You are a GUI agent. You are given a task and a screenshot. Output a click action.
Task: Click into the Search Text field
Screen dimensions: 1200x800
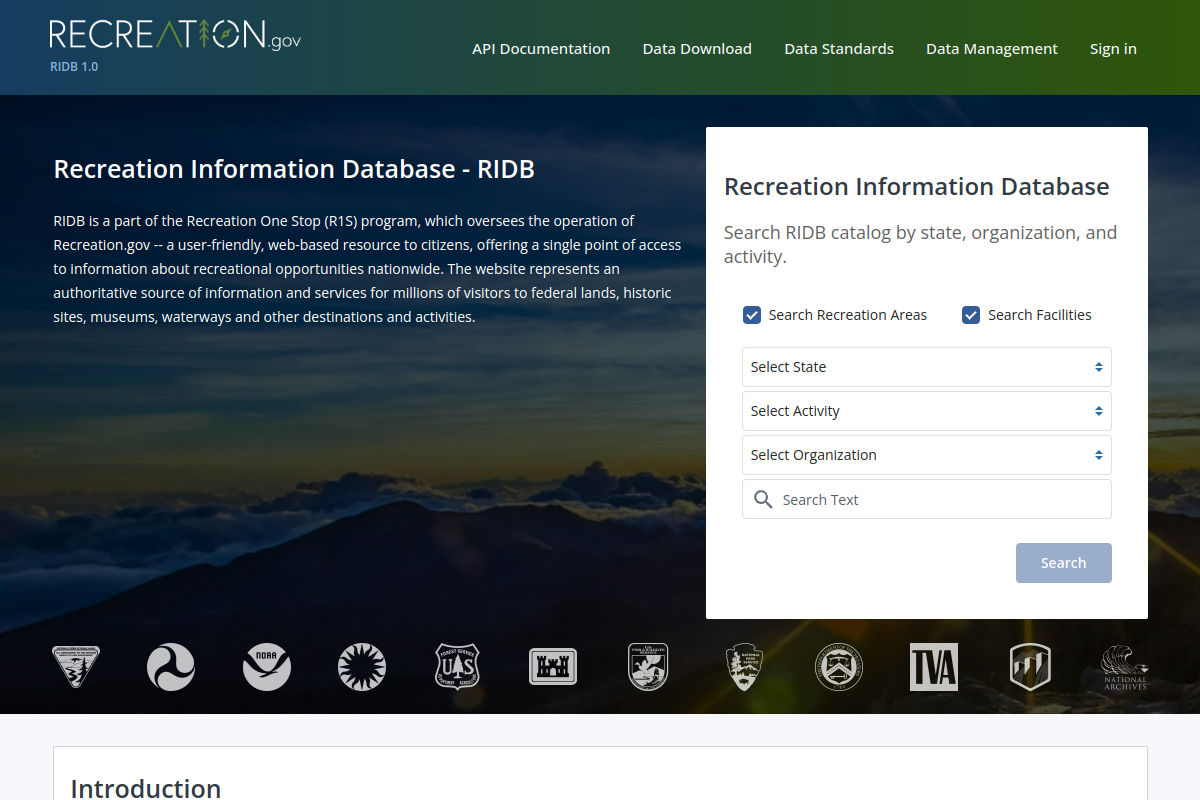tap(927, 499)
